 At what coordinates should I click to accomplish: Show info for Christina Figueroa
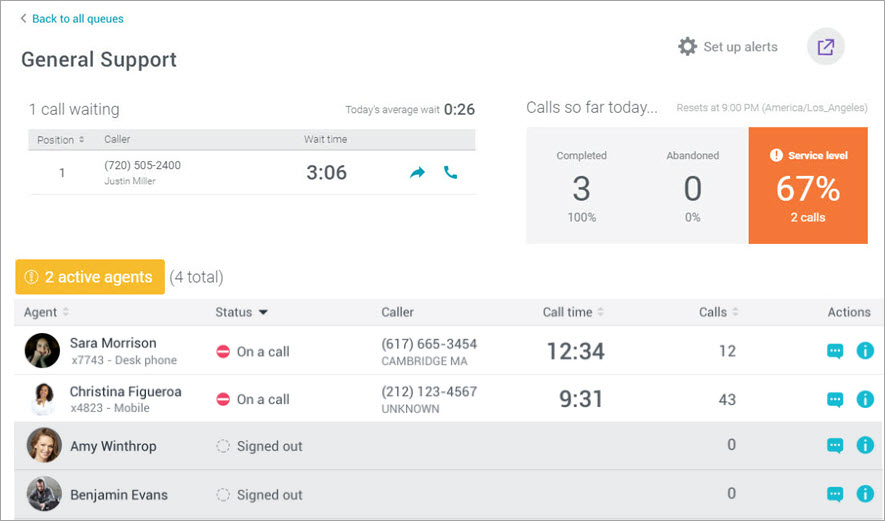click(x=865, y=399)
